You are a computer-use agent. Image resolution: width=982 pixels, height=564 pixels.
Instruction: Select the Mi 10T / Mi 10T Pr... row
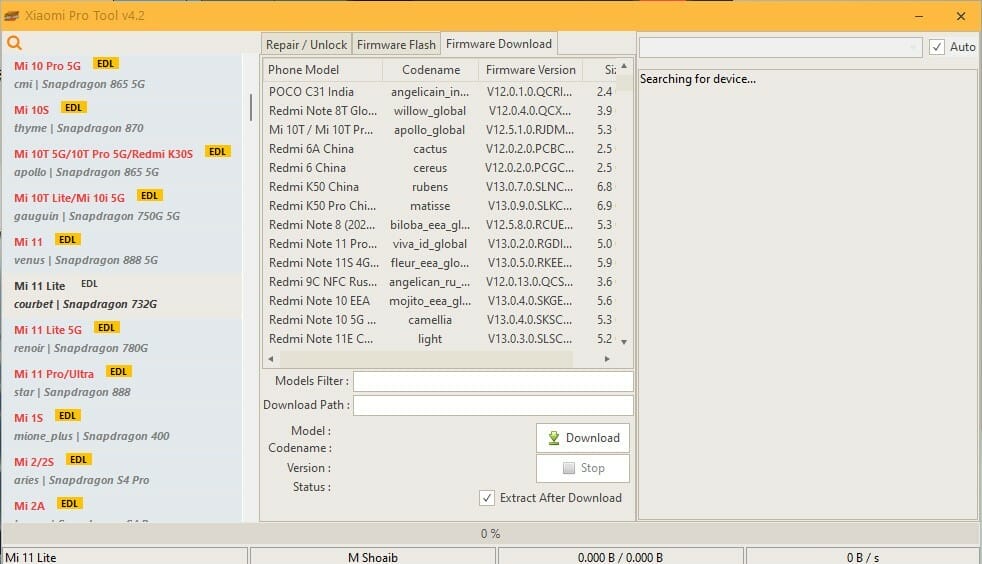click(441, 130)
